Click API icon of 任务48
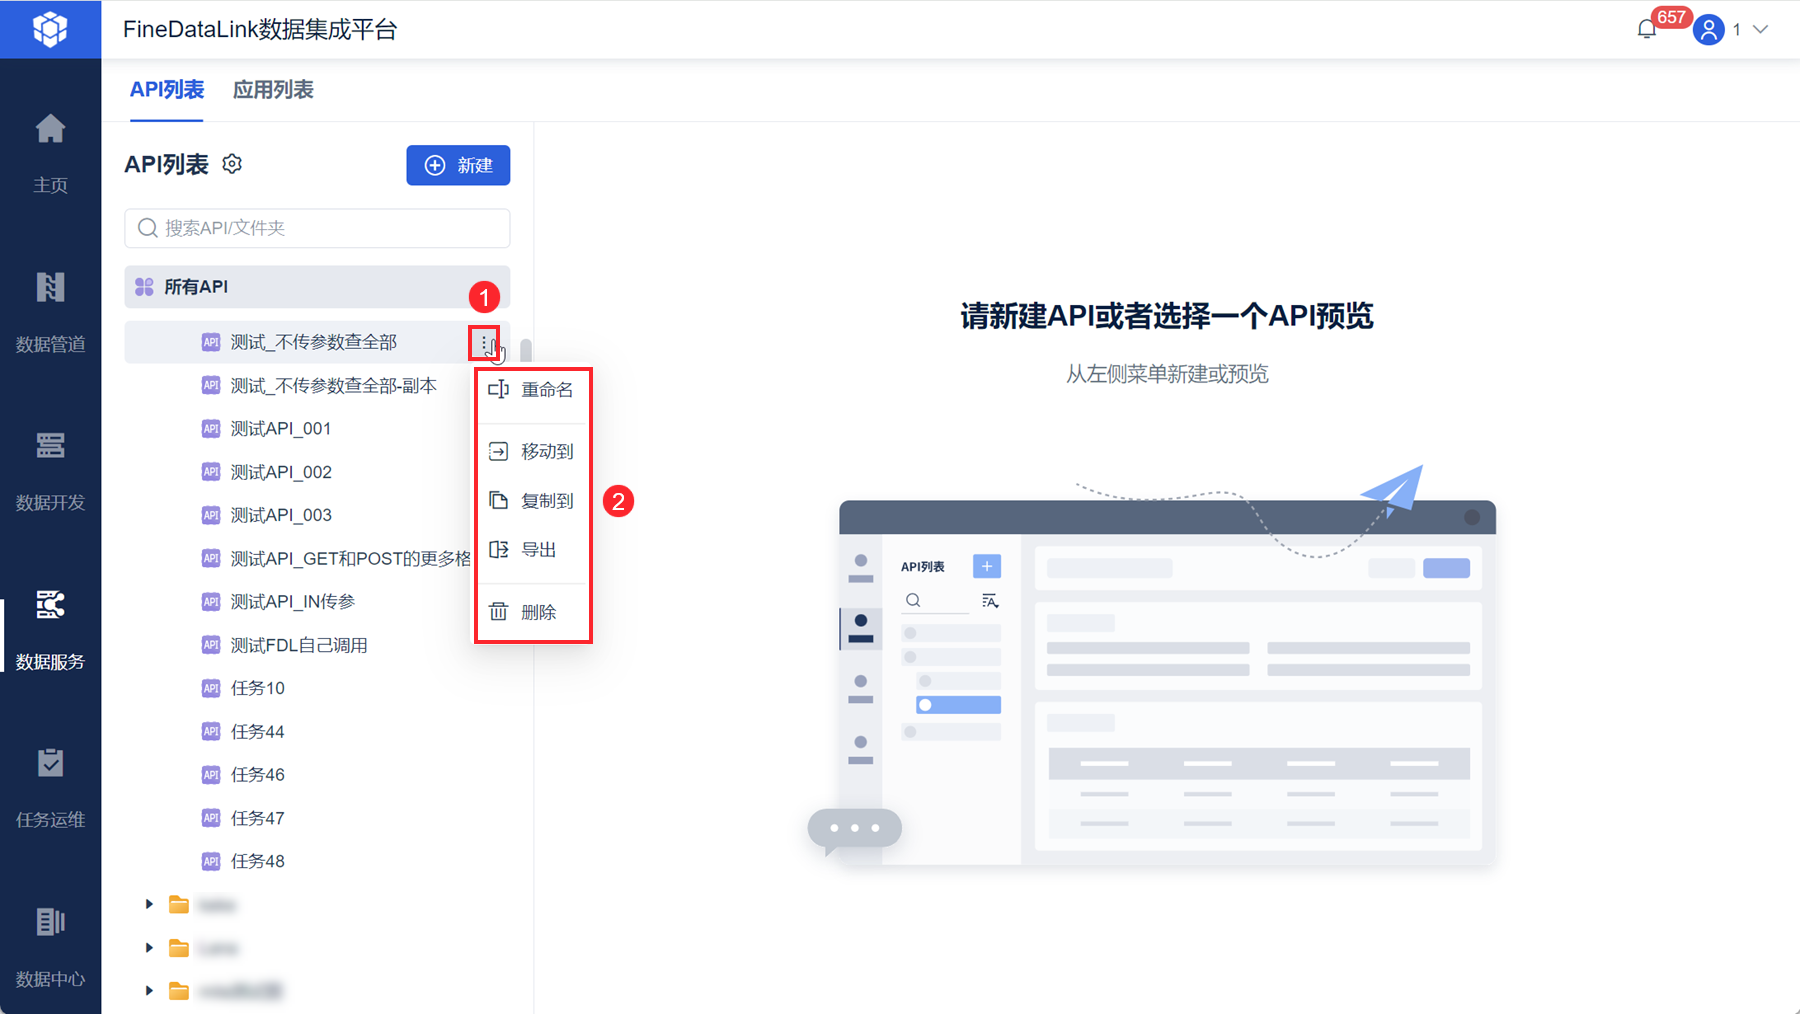Screen dimensions: 1800x1014 click(x=211, y=861)
